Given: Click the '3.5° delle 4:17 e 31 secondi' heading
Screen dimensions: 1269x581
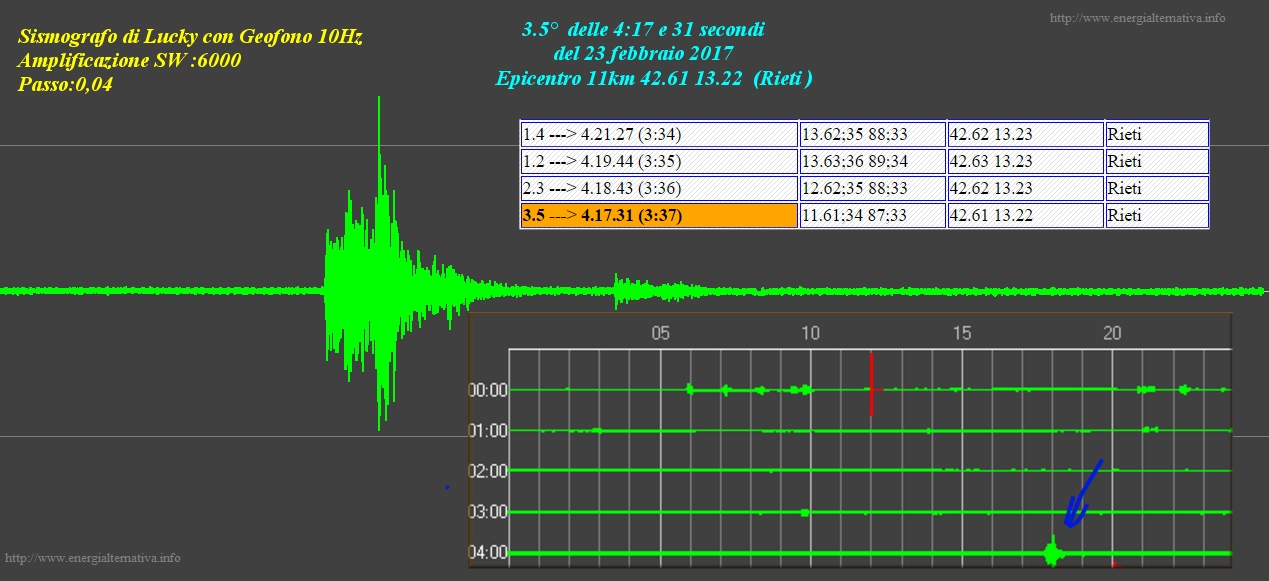Looking at the screenshot, I should (643, 30).
